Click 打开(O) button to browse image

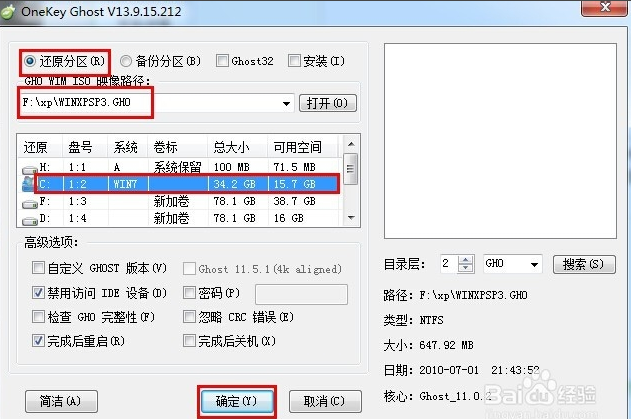328,103
